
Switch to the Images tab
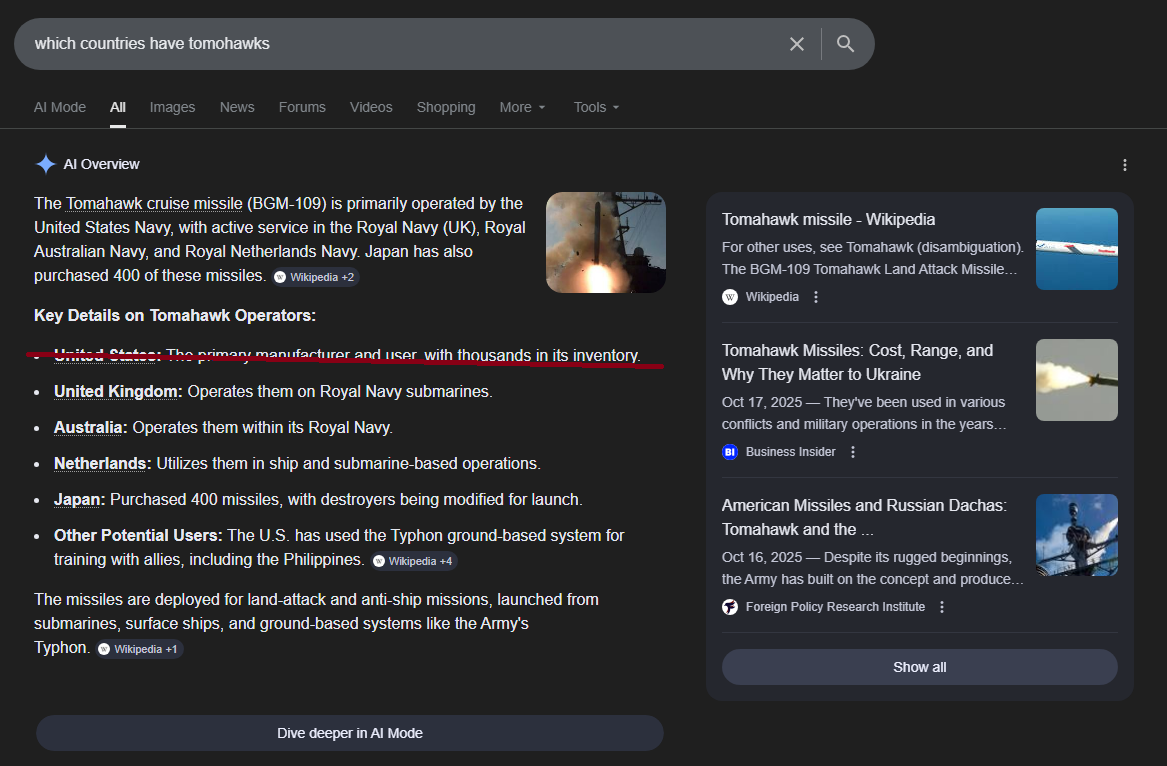172,107
